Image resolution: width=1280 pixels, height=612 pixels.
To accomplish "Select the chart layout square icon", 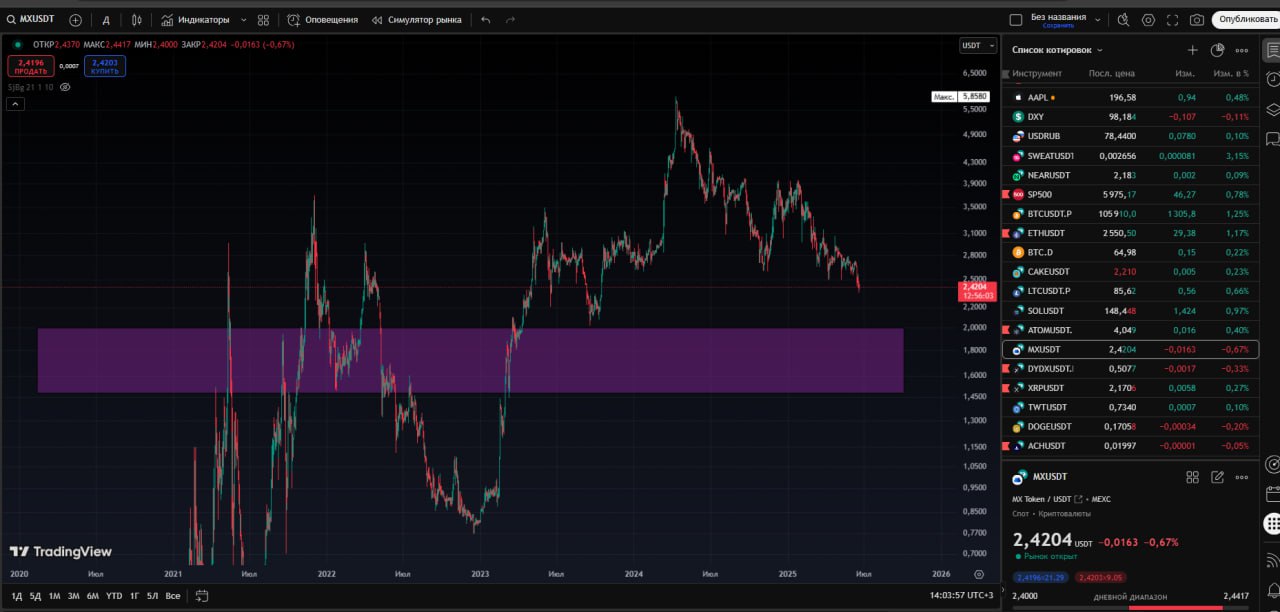I will coord(1016,20).
